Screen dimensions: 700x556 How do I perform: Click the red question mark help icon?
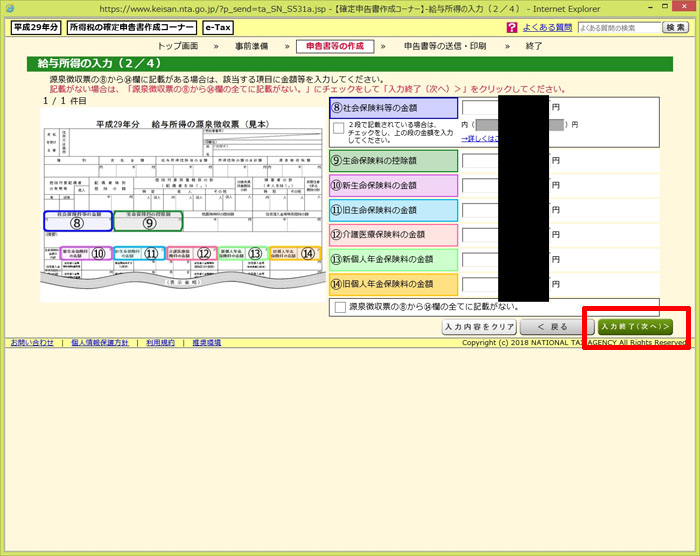512,28
